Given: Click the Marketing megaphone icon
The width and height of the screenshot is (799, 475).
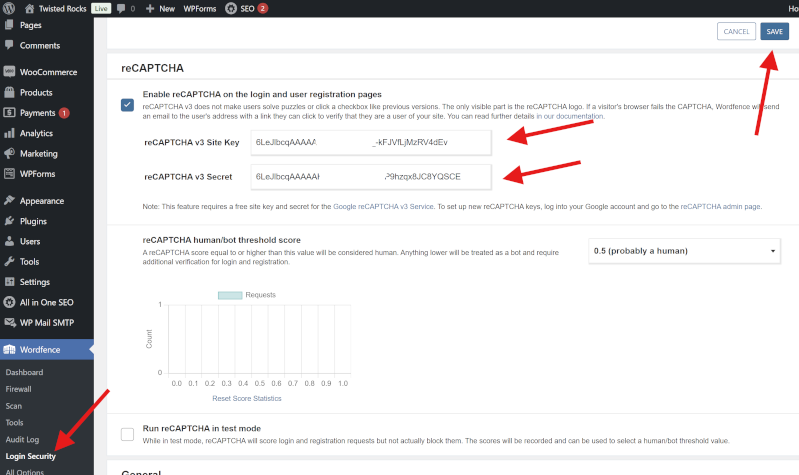Looking at the screenshot, I should (9, 153).
